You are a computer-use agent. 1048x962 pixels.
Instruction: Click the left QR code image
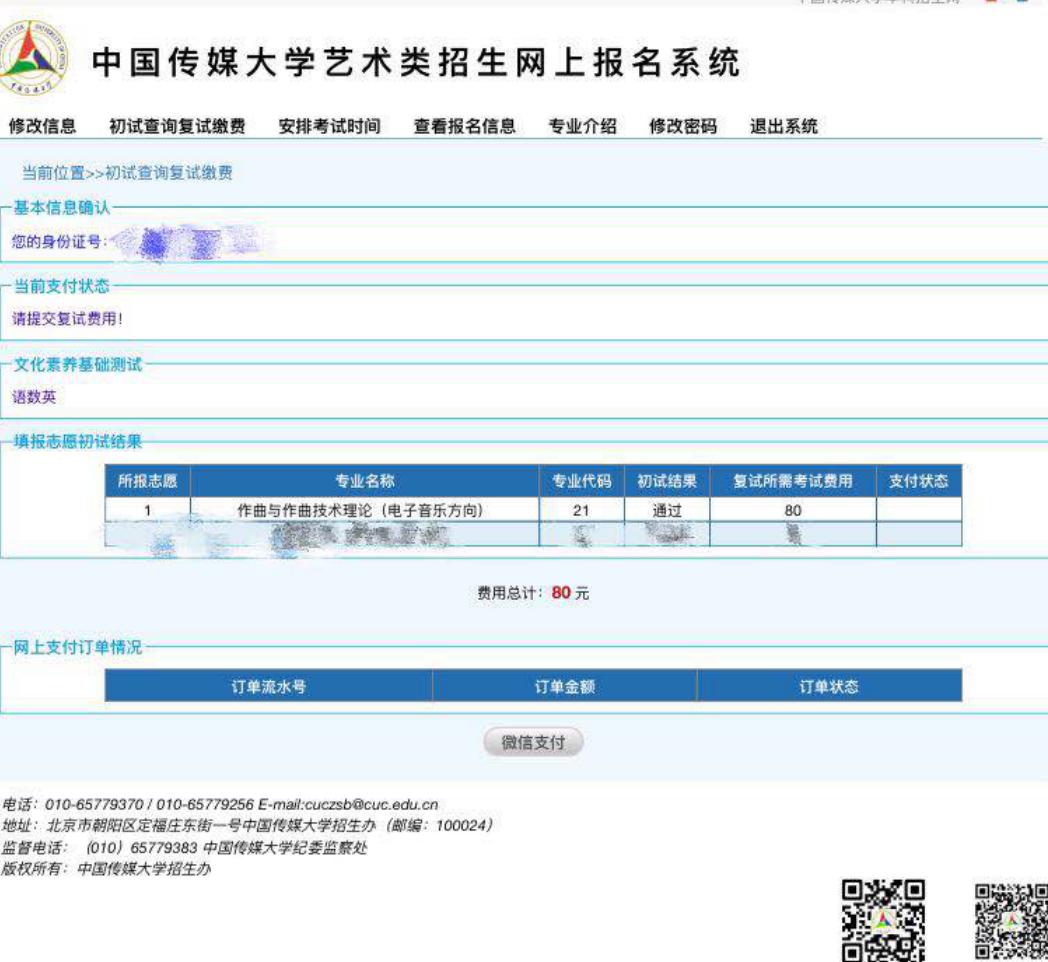[x=884, y=921]
